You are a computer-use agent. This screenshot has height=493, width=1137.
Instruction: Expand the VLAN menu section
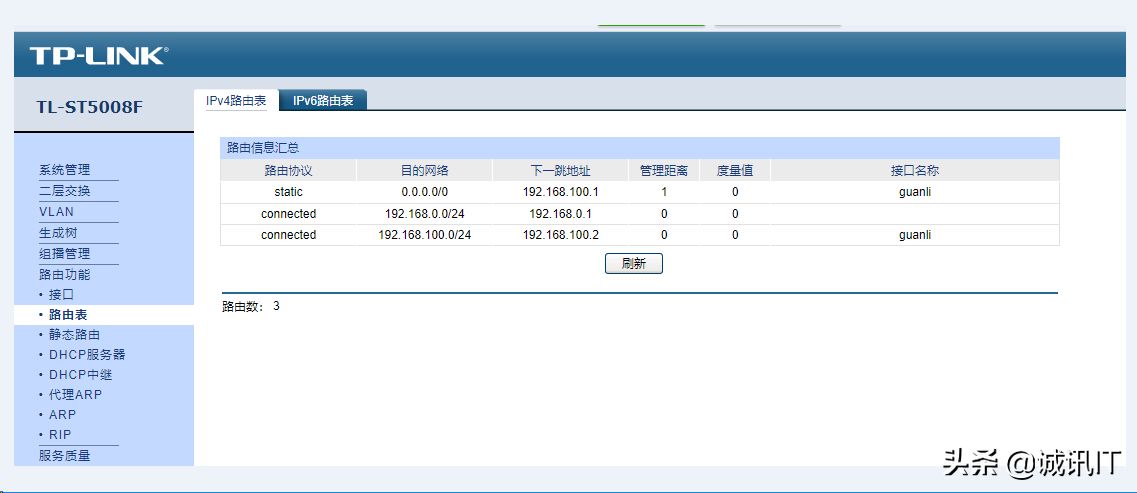pyautogui.click(x=57, y=212)
